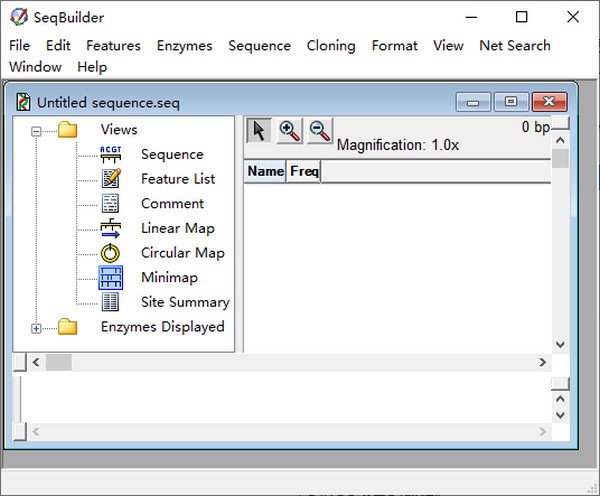Click the Views folder icon
This screenshot has height=496, width=600.
pos(68,130)
